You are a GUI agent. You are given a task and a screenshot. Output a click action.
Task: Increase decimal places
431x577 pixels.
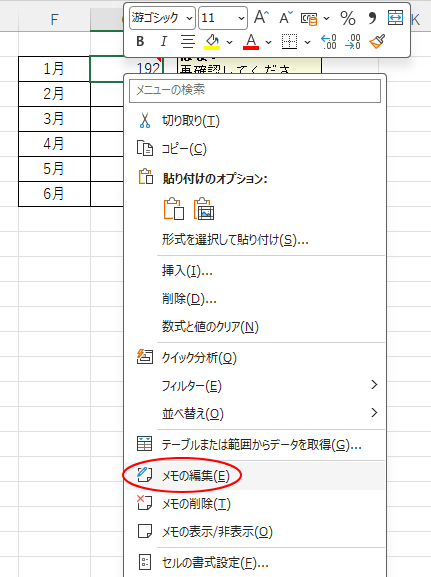point(329,42)
